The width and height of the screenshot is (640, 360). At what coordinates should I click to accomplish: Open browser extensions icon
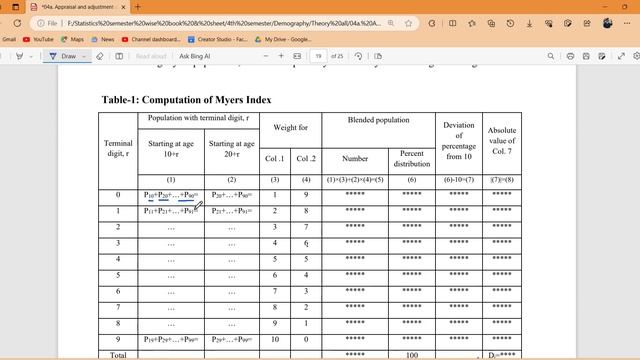tap(432, 23)
